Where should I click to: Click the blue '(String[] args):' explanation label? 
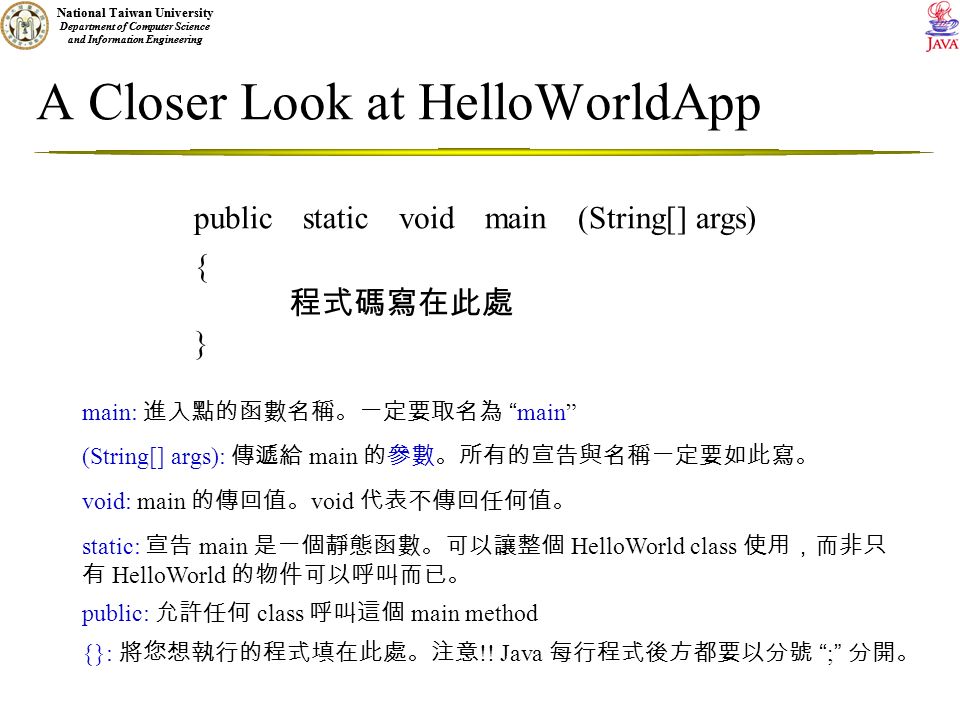153,457
